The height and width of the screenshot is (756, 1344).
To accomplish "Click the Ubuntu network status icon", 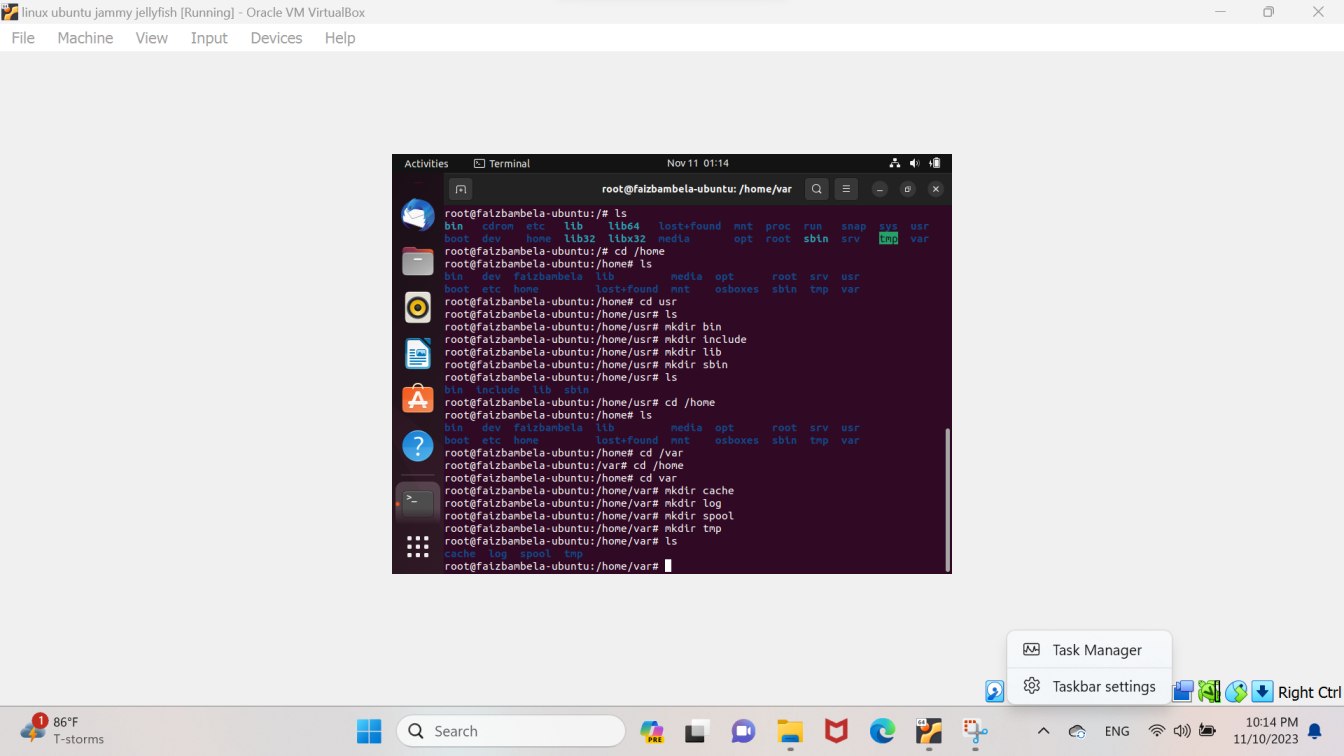I will tap(895, 163).
